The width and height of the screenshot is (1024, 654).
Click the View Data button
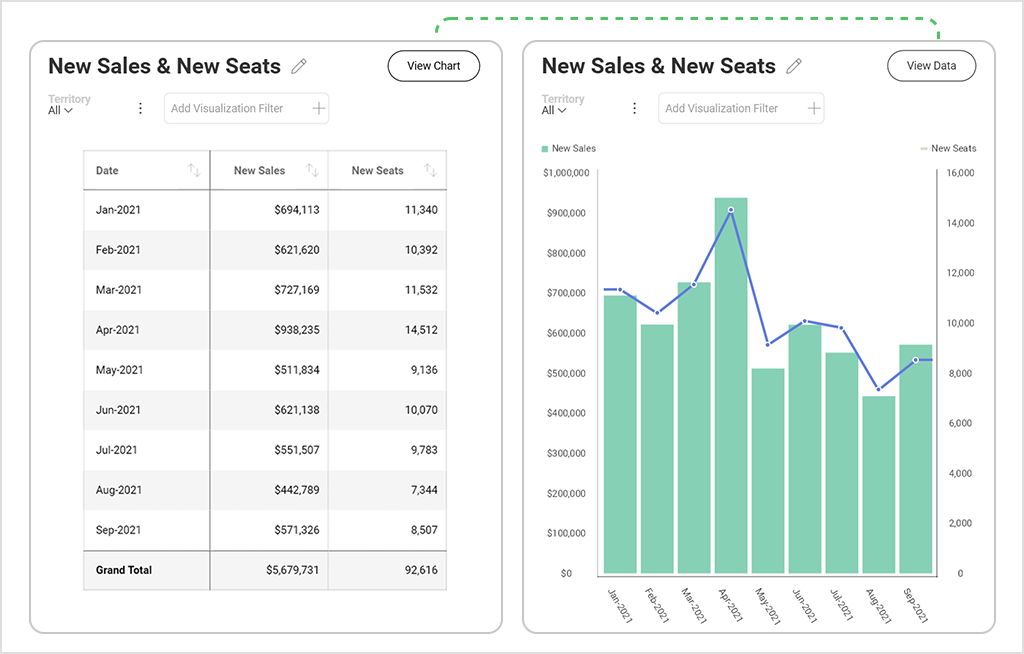(x=931, y=65)
